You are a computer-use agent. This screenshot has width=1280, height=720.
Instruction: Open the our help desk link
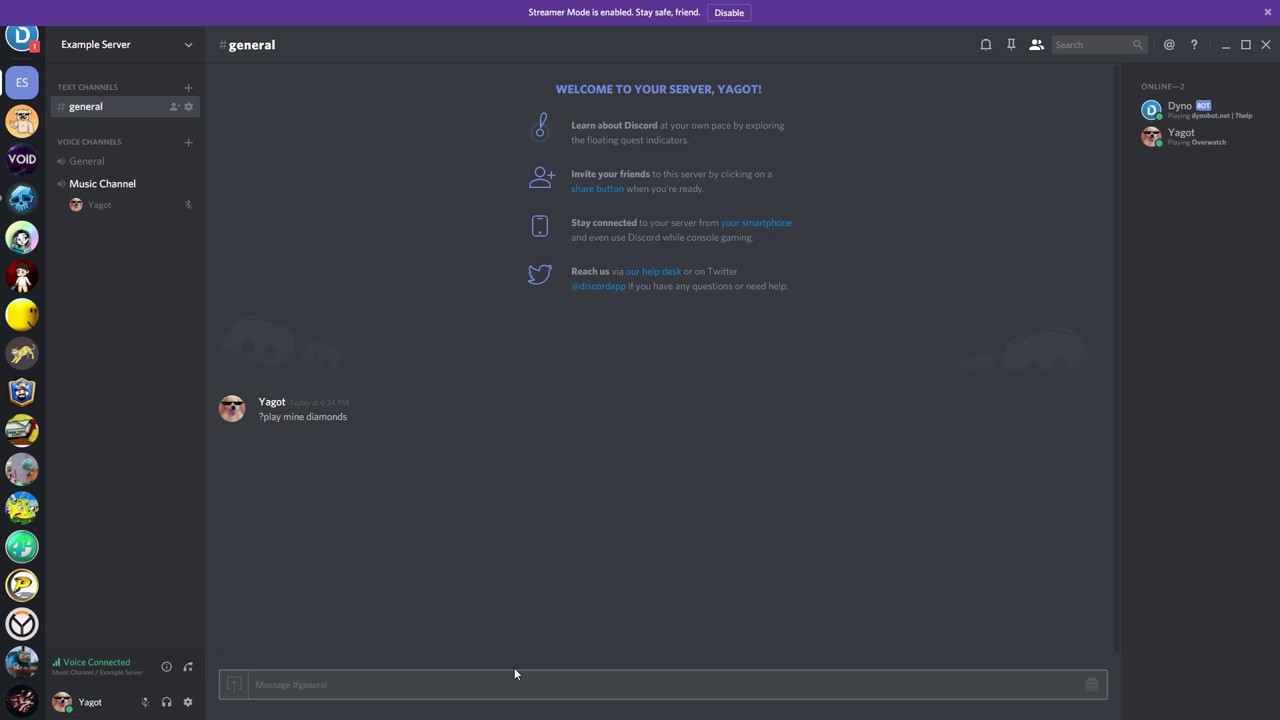click(653, 272)
